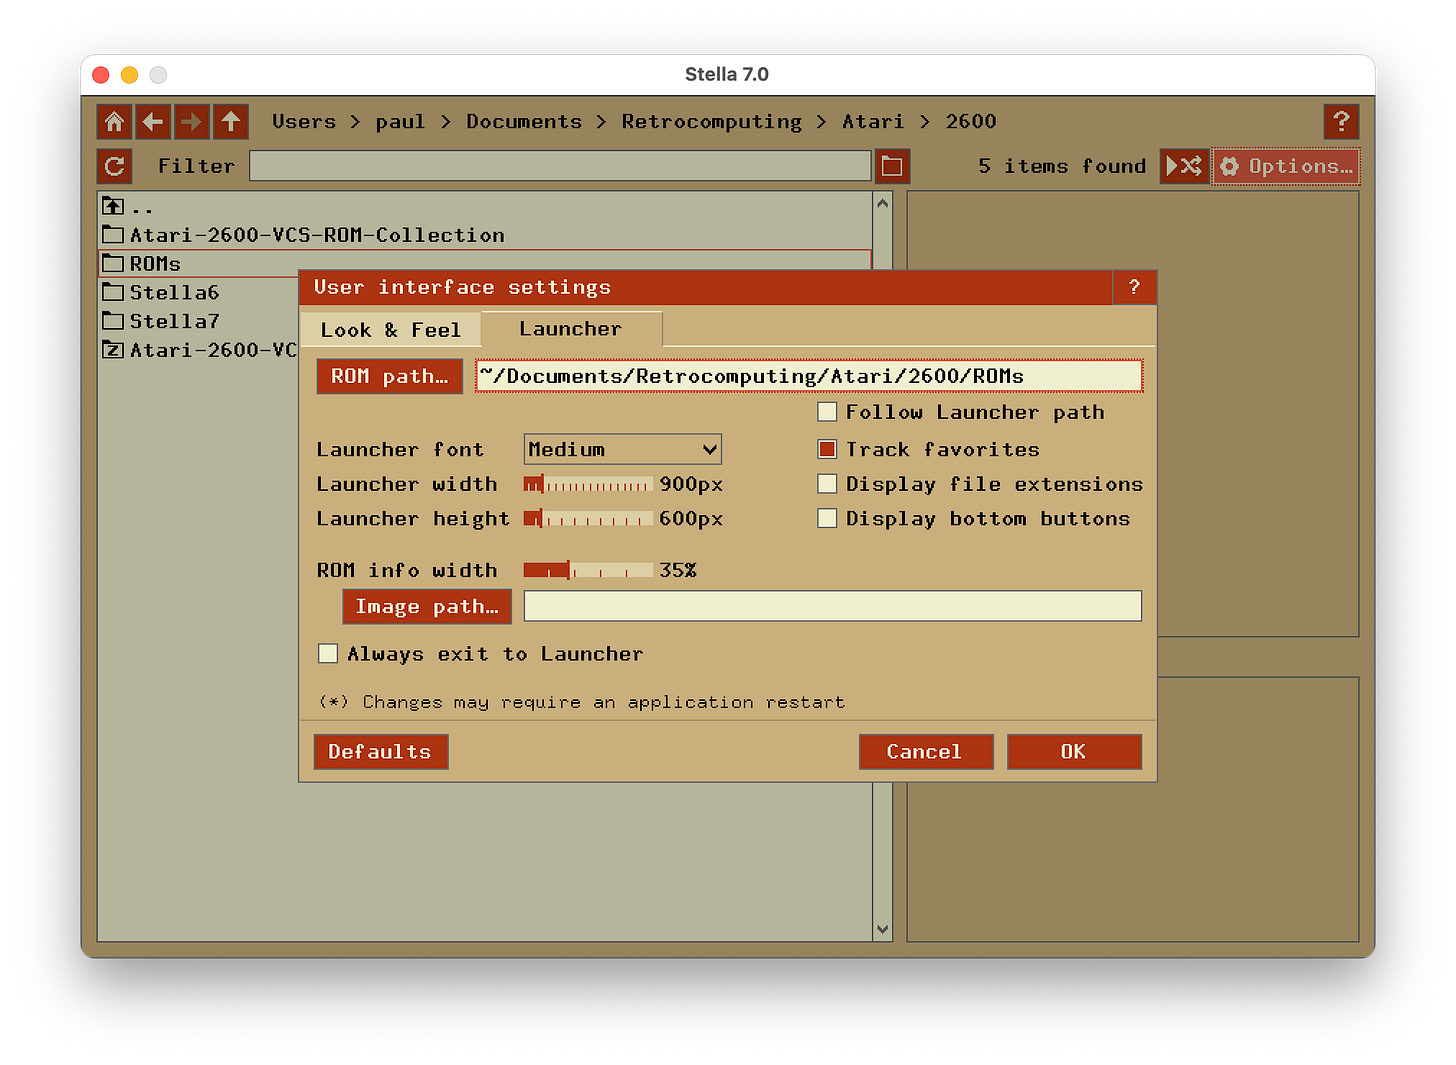Enable Display bottom buttons
Viewport: 1456px width, 1065px height.
[827, 518]
